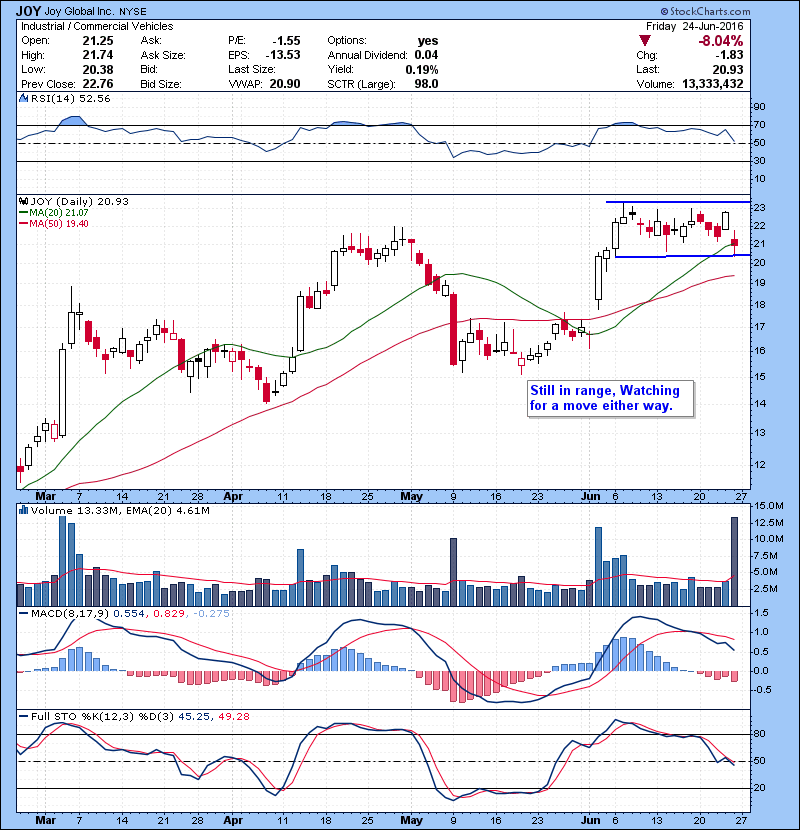Click the green MA(20) legend line marker
This screenshot has height=830, width=800.
click(x=23, y=212)
